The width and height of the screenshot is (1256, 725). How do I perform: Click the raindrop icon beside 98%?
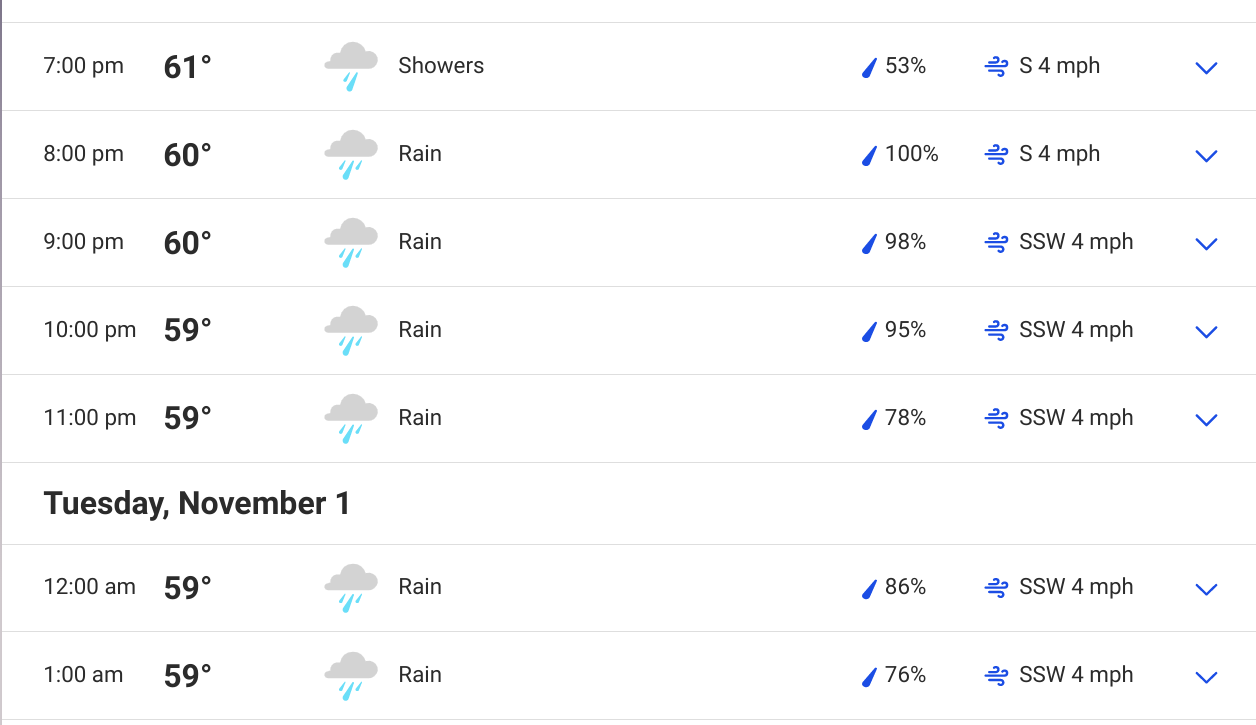tap(869, 243)
